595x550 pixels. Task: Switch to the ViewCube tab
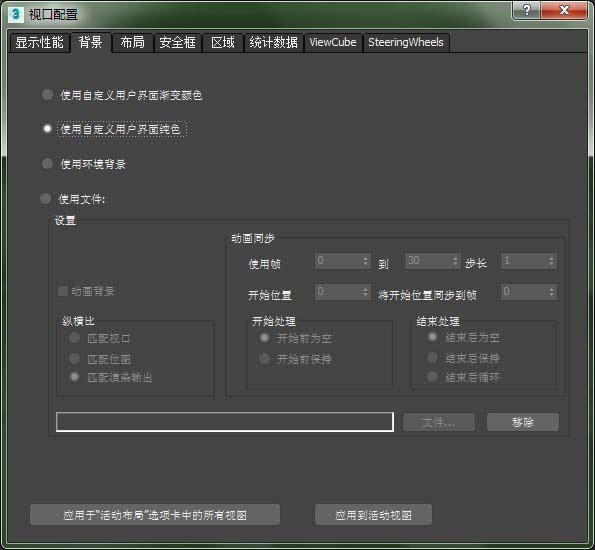point(333,43)
